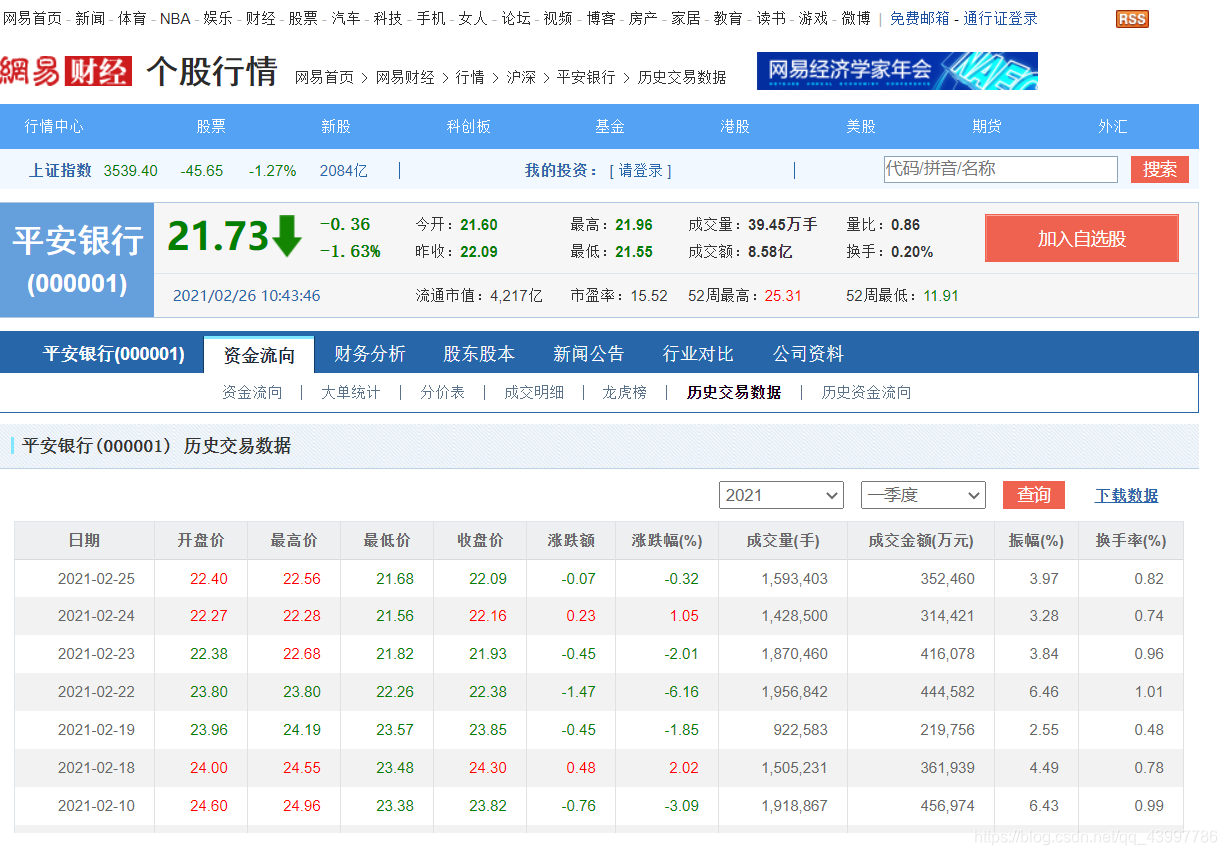The width and height of the screenshot is (1227, 855).
Task: Switch to the 股东股本 tab
Action: pyautogui.click(x=479, y=354)
